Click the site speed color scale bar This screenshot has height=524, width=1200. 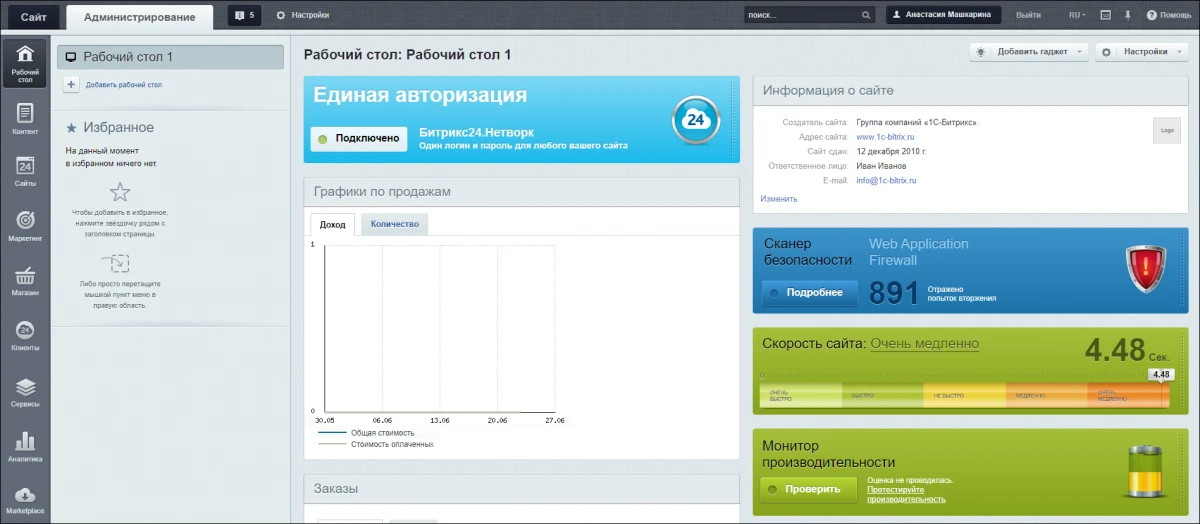[964, 395]
